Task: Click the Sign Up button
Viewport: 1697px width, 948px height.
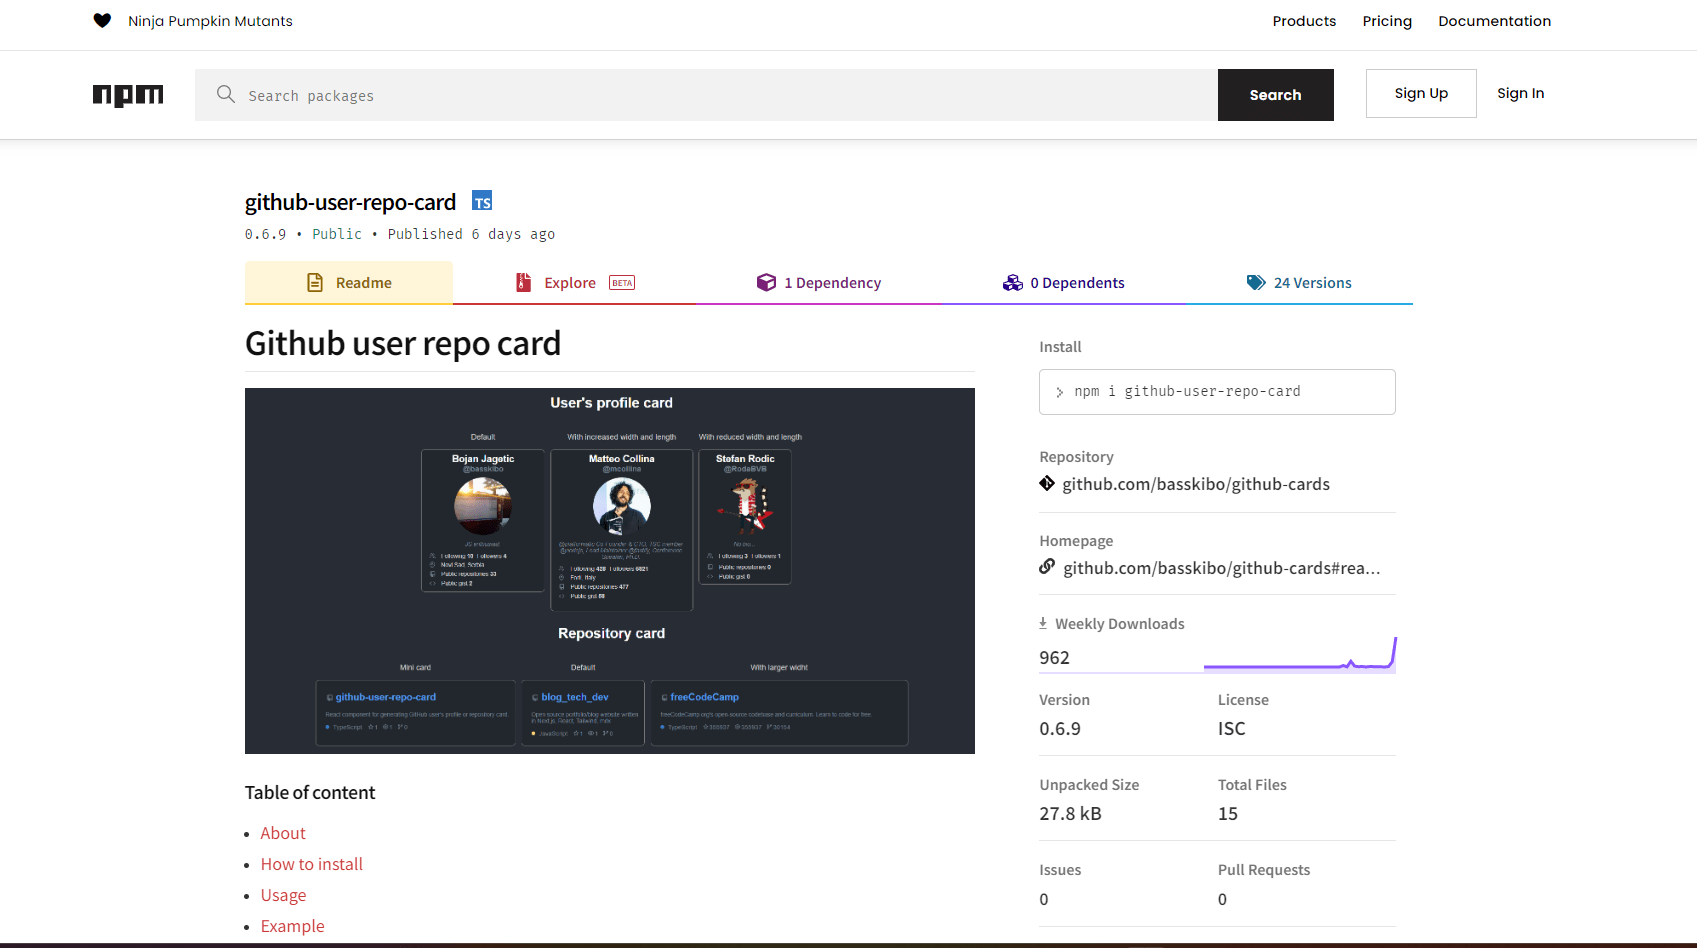Action: [1421, 93]
